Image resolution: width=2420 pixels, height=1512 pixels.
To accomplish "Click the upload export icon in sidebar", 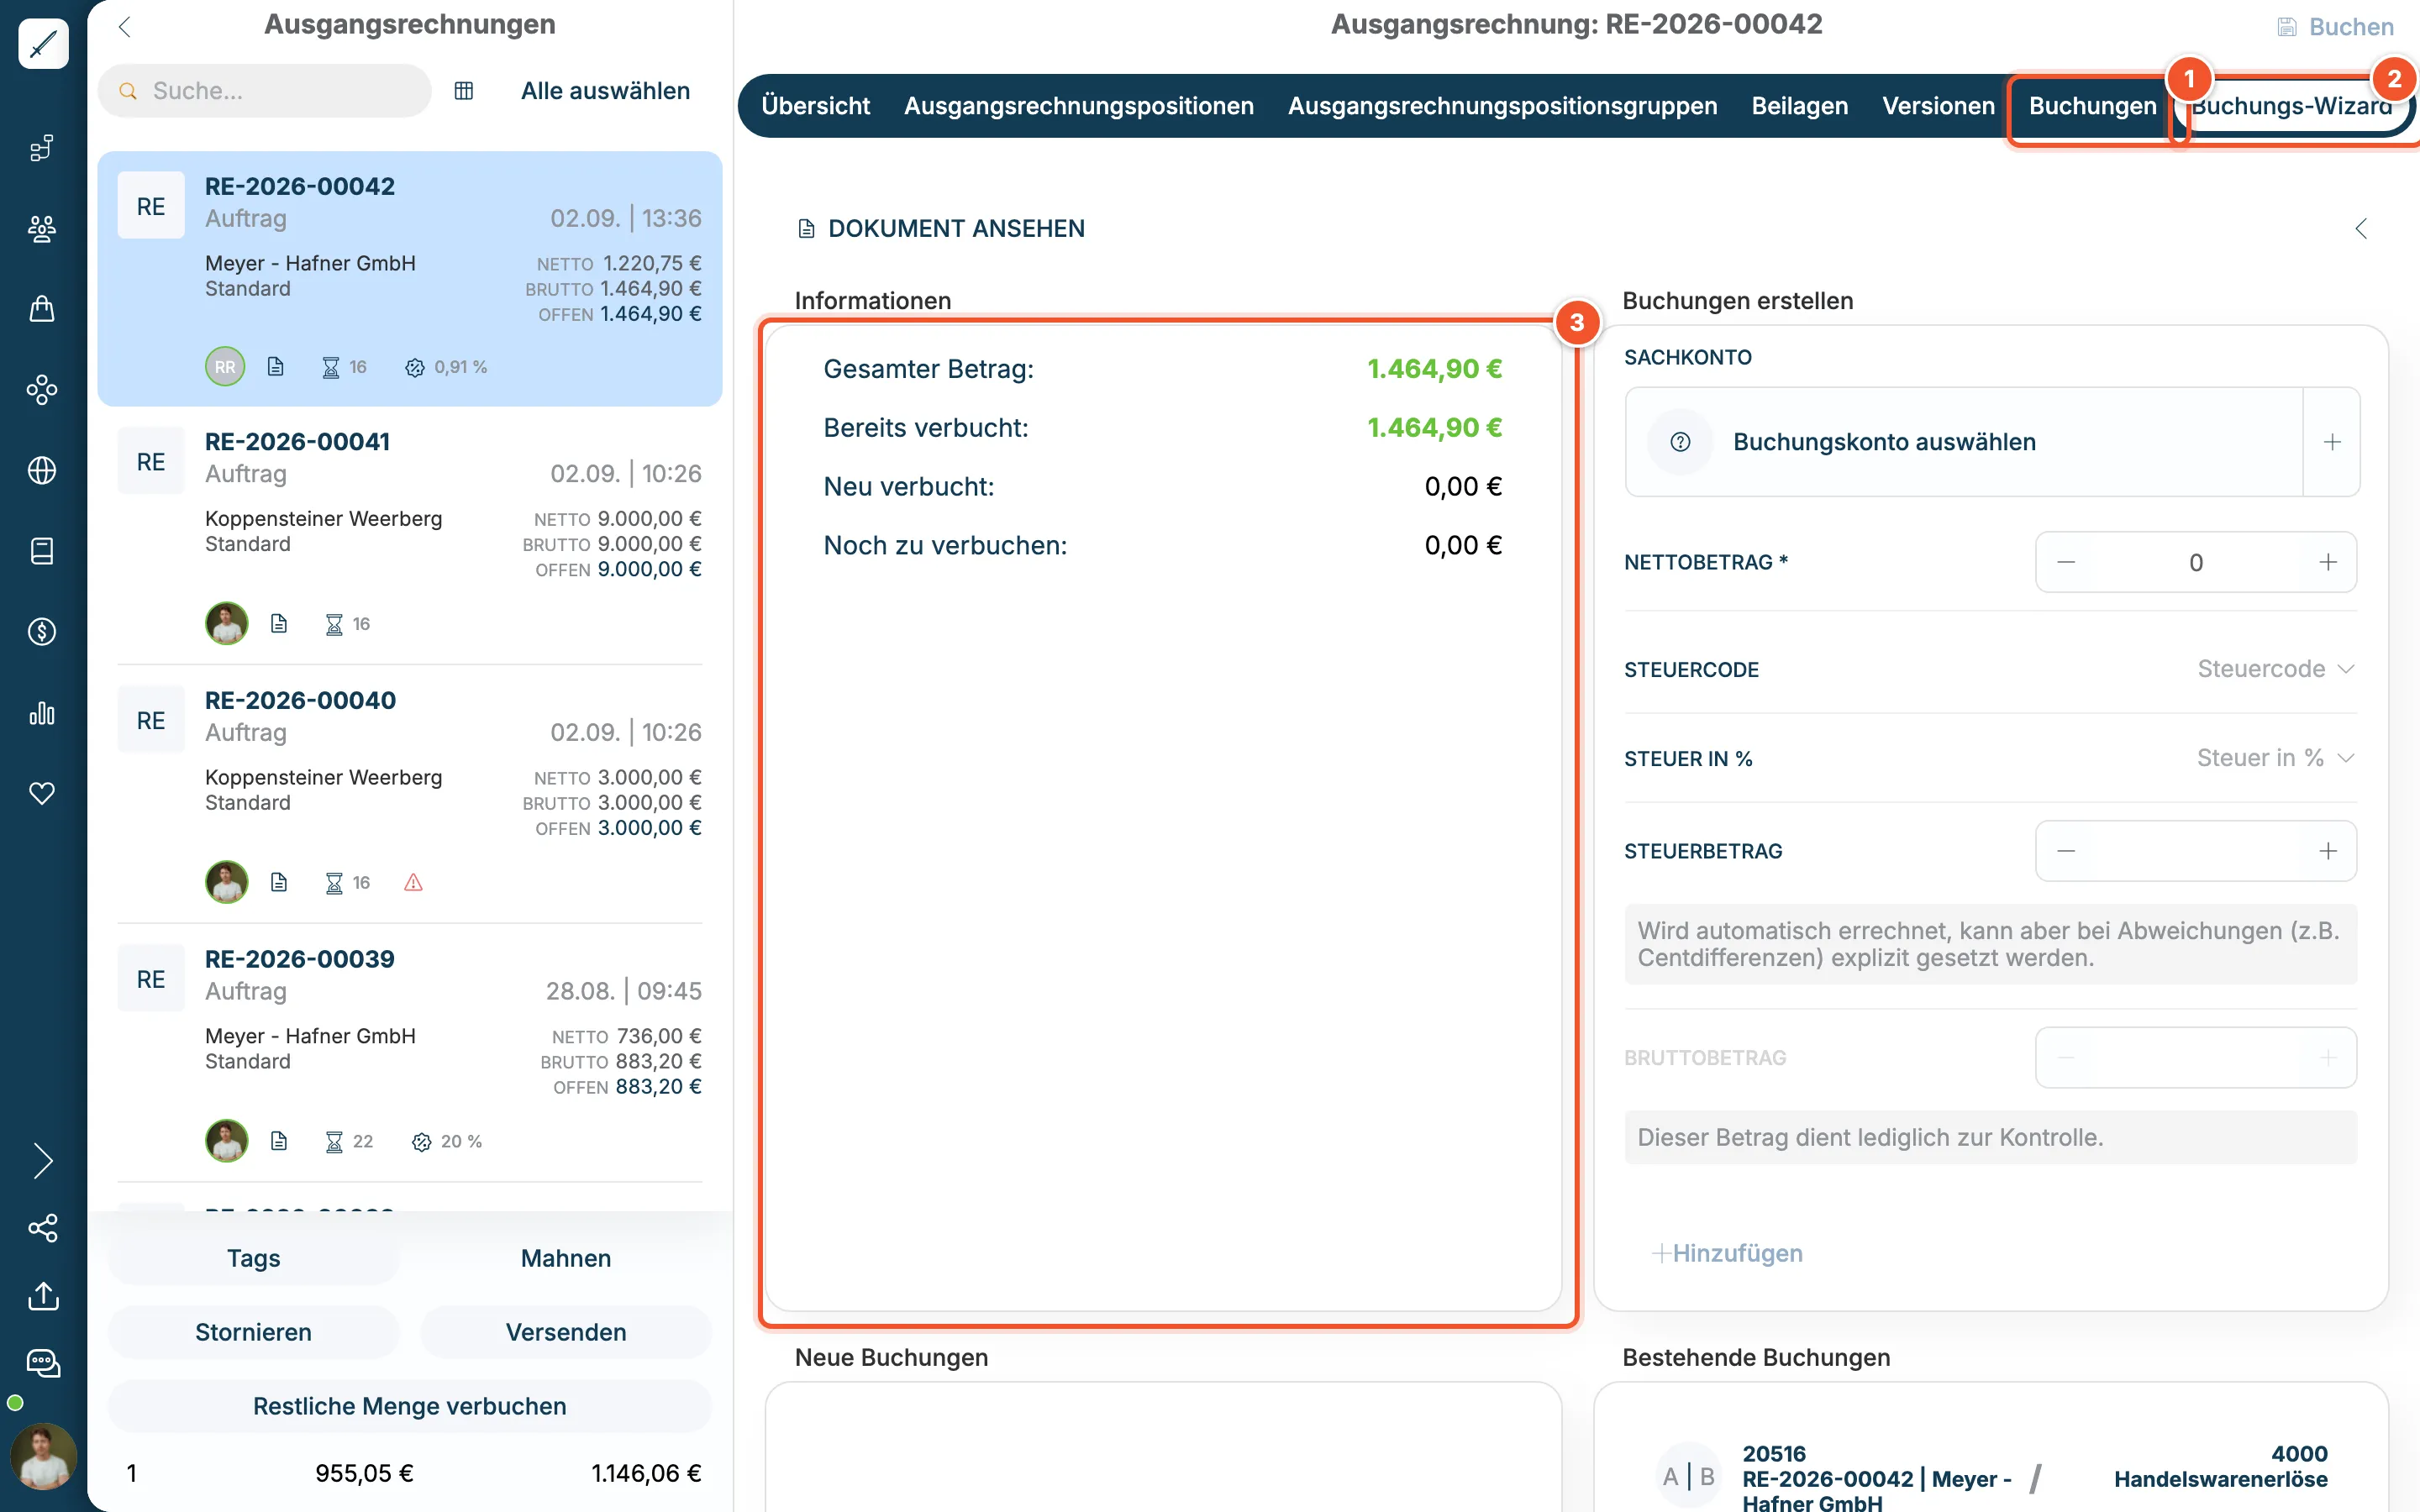I will click(x=43, y=1295).
